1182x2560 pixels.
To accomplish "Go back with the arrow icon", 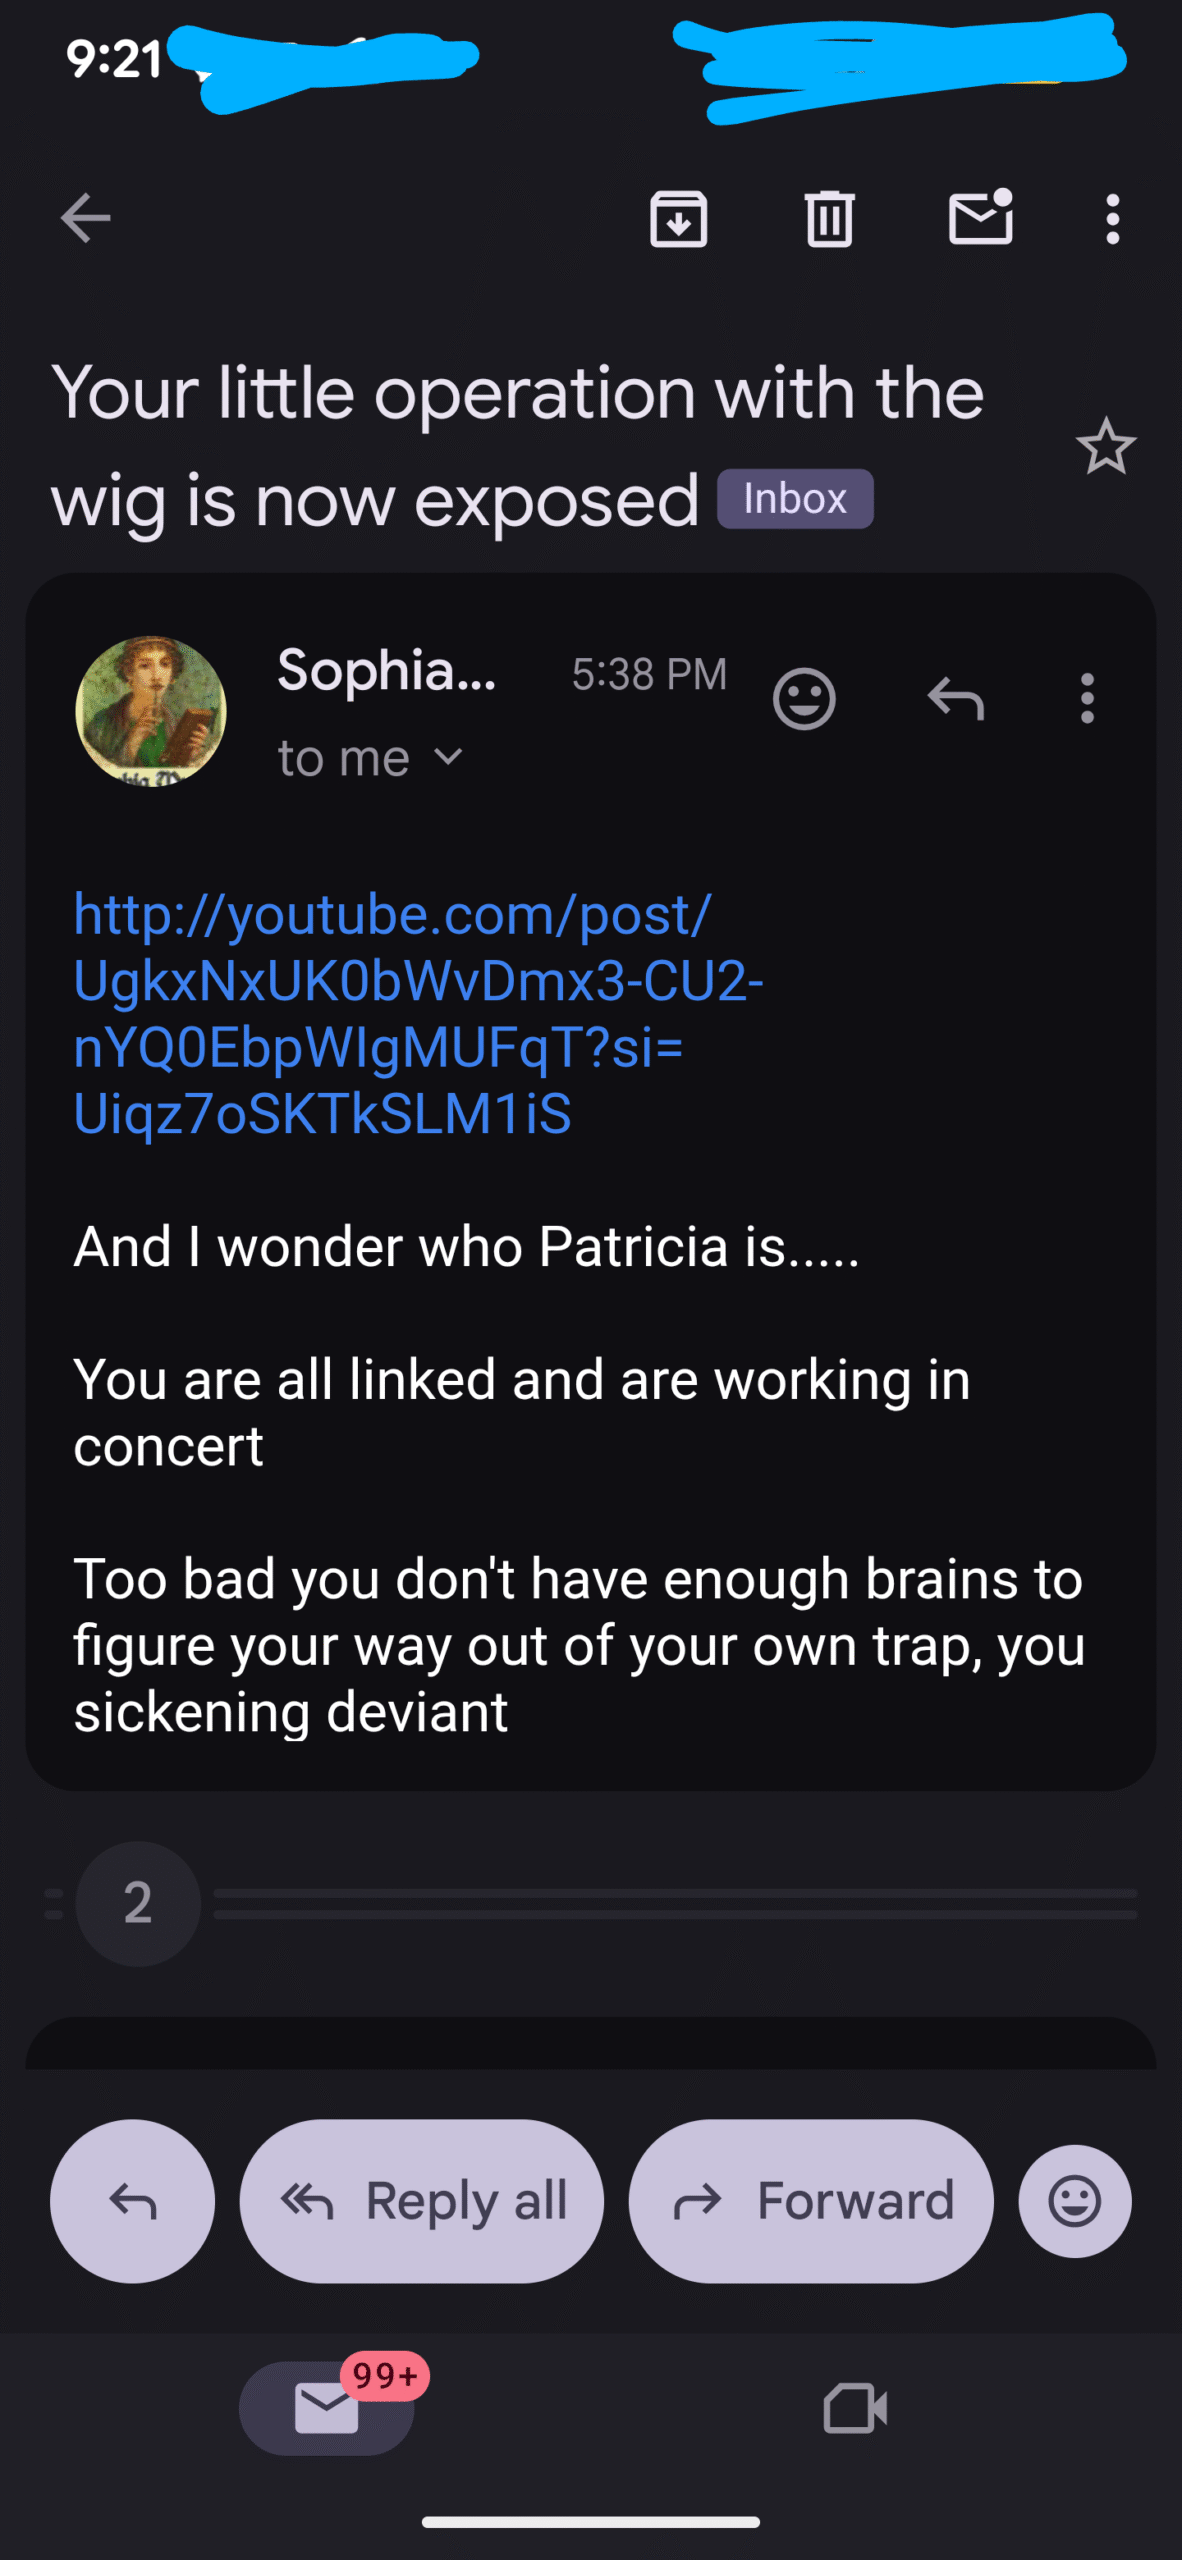I will 85,218.
